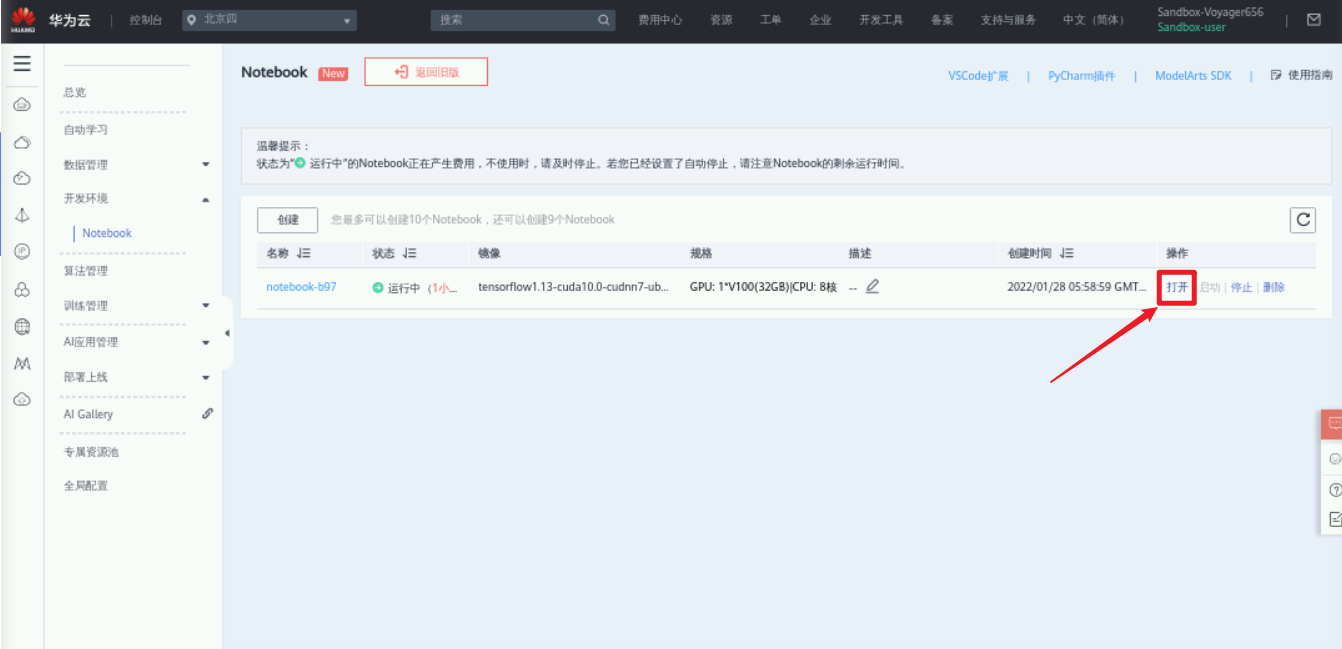Open the survey edit icon on right edge
The height and width of the screenshot is (649, 1342).
click(x=1335, y=519)
